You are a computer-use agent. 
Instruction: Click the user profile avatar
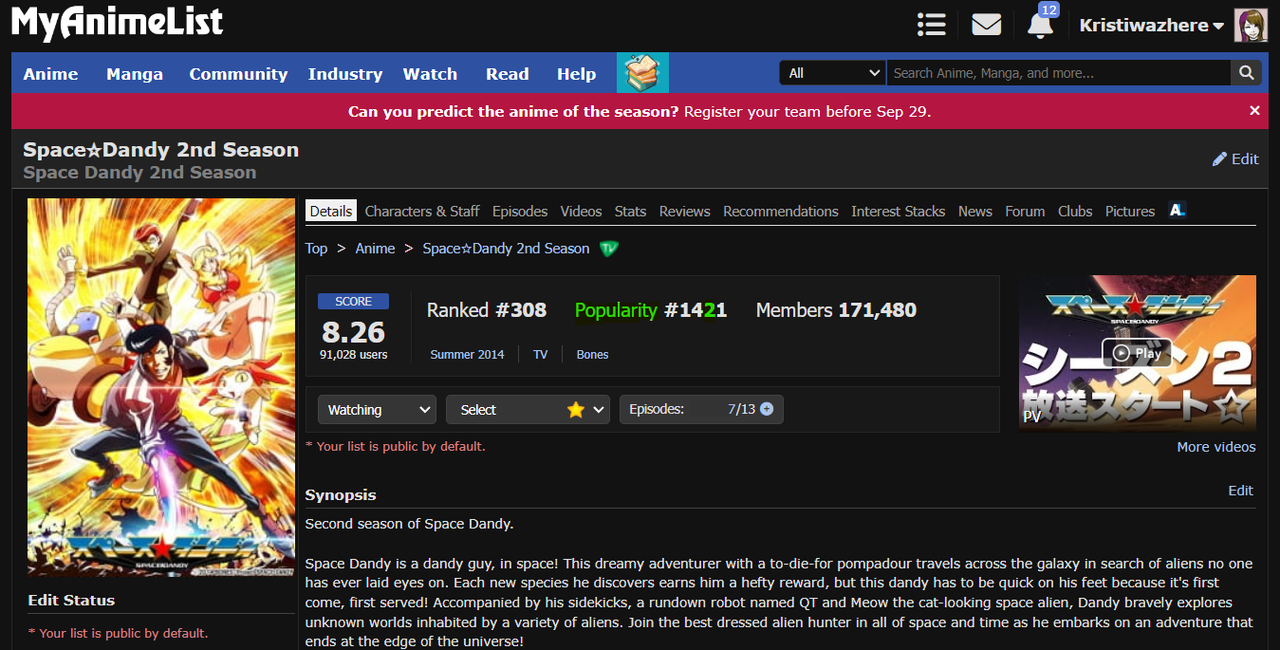tap(1251, 25)
